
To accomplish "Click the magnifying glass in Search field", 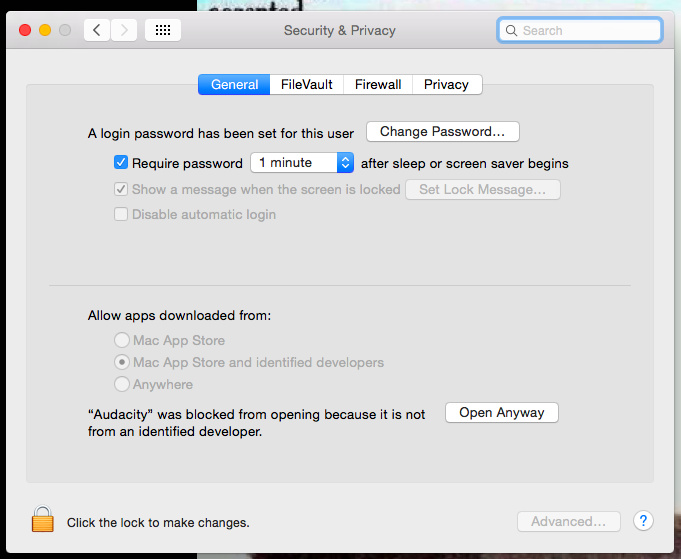I will click(512, 31).
